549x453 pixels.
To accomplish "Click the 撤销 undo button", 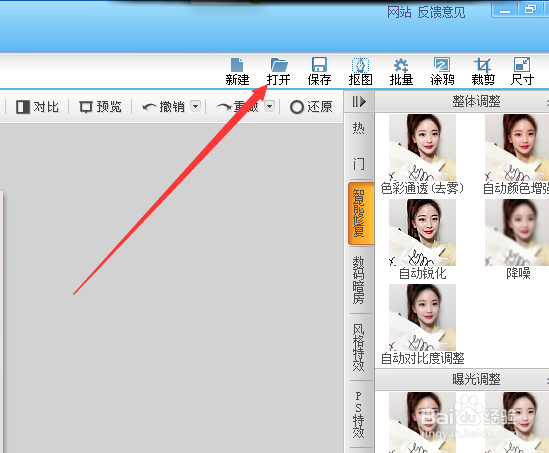I will (x=164, y=107).
